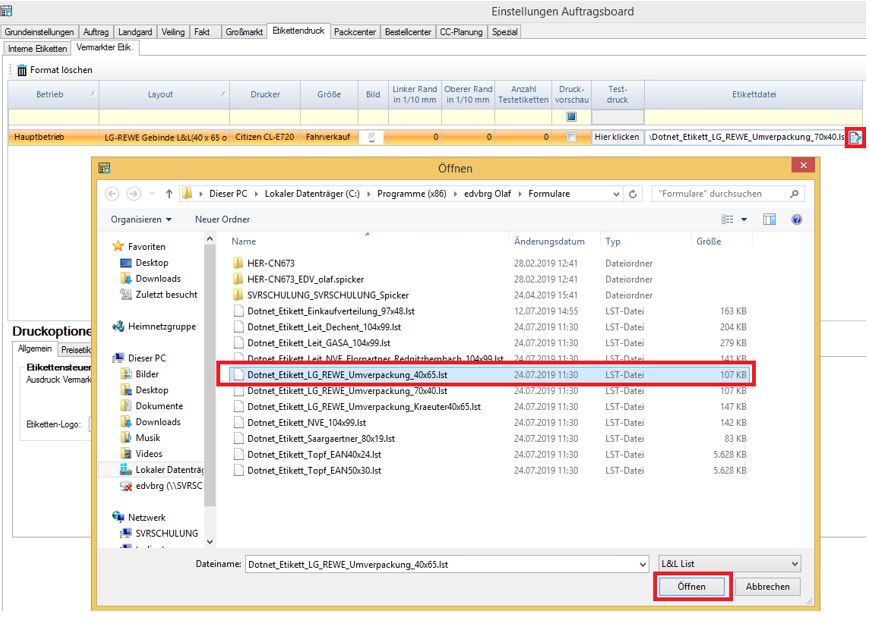Open the L&L List file type dropdown
This screenshot has height=621, width=869.
click(x=730, y=564)
